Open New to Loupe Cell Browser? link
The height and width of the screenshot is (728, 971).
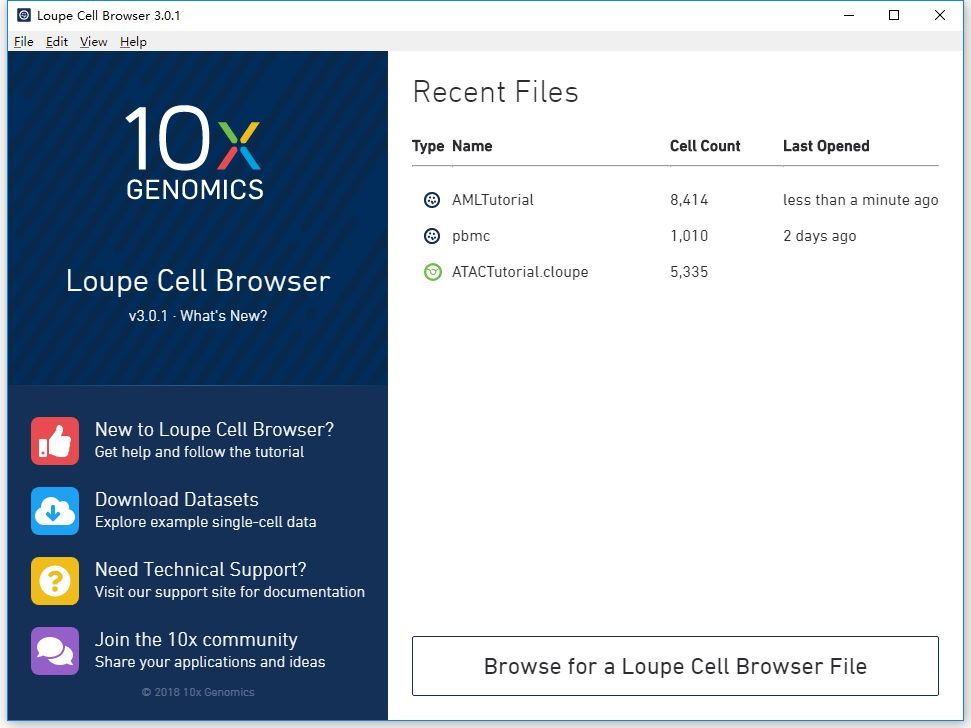pos(214,430)
